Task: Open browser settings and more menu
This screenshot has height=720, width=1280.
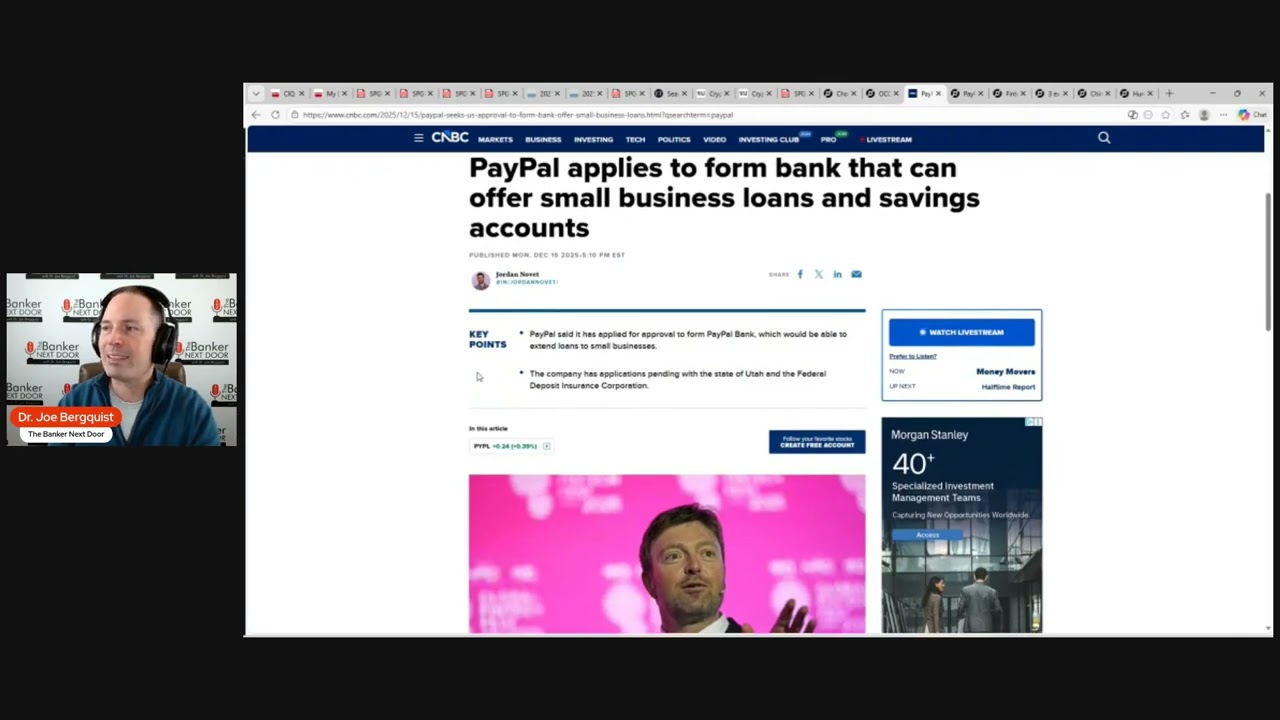Action: pyautogui.click(x=1223, y=115)
